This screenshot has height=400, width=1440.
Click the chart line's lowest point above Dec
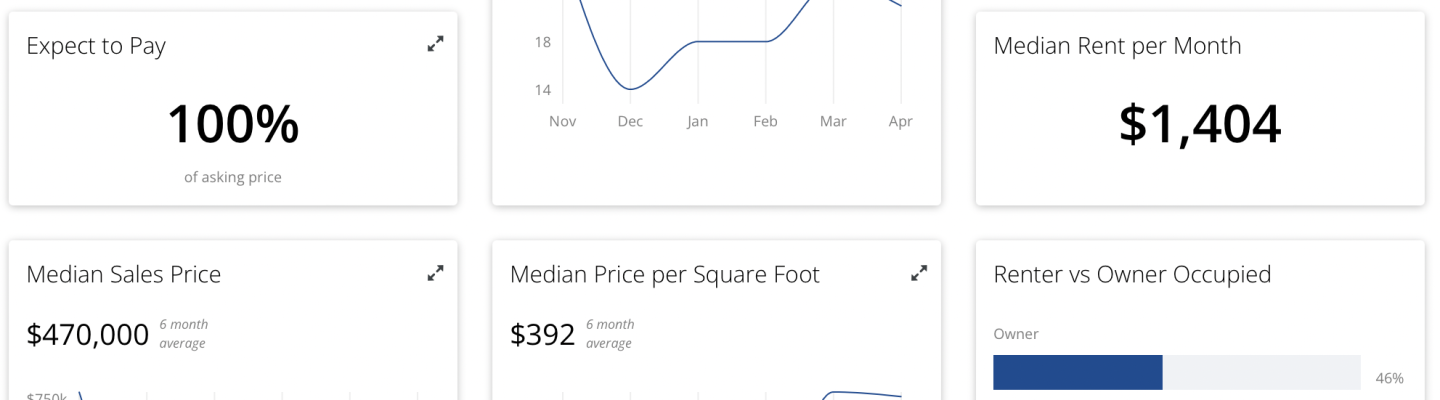coord(630,89)
